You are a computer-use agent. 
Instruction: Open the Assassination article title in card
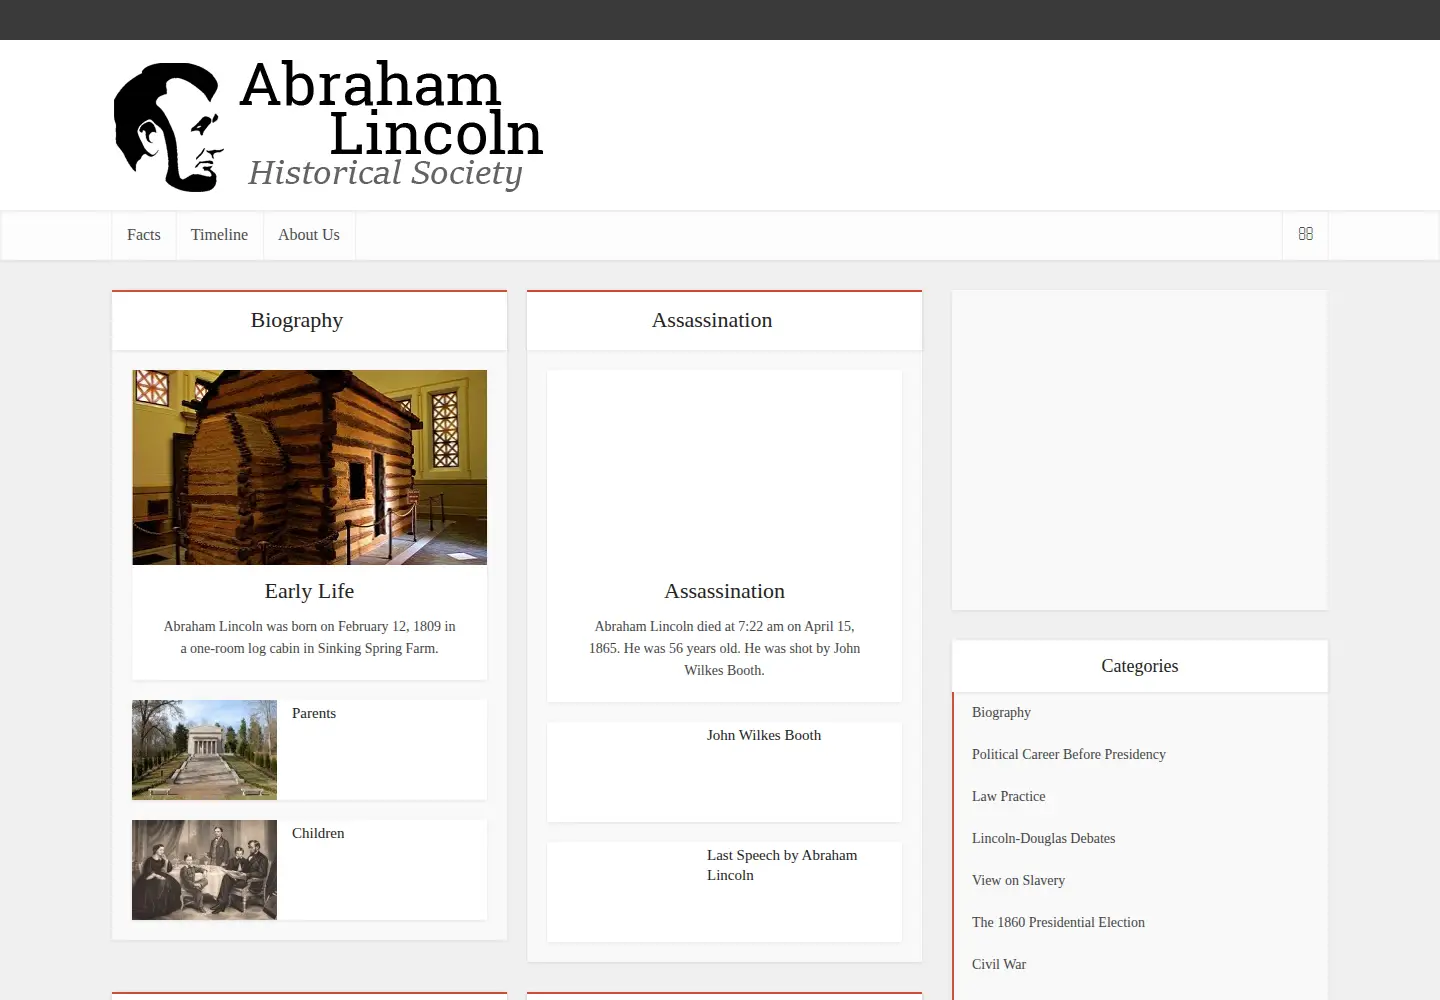pyautogui.click(x=724, y=591)
